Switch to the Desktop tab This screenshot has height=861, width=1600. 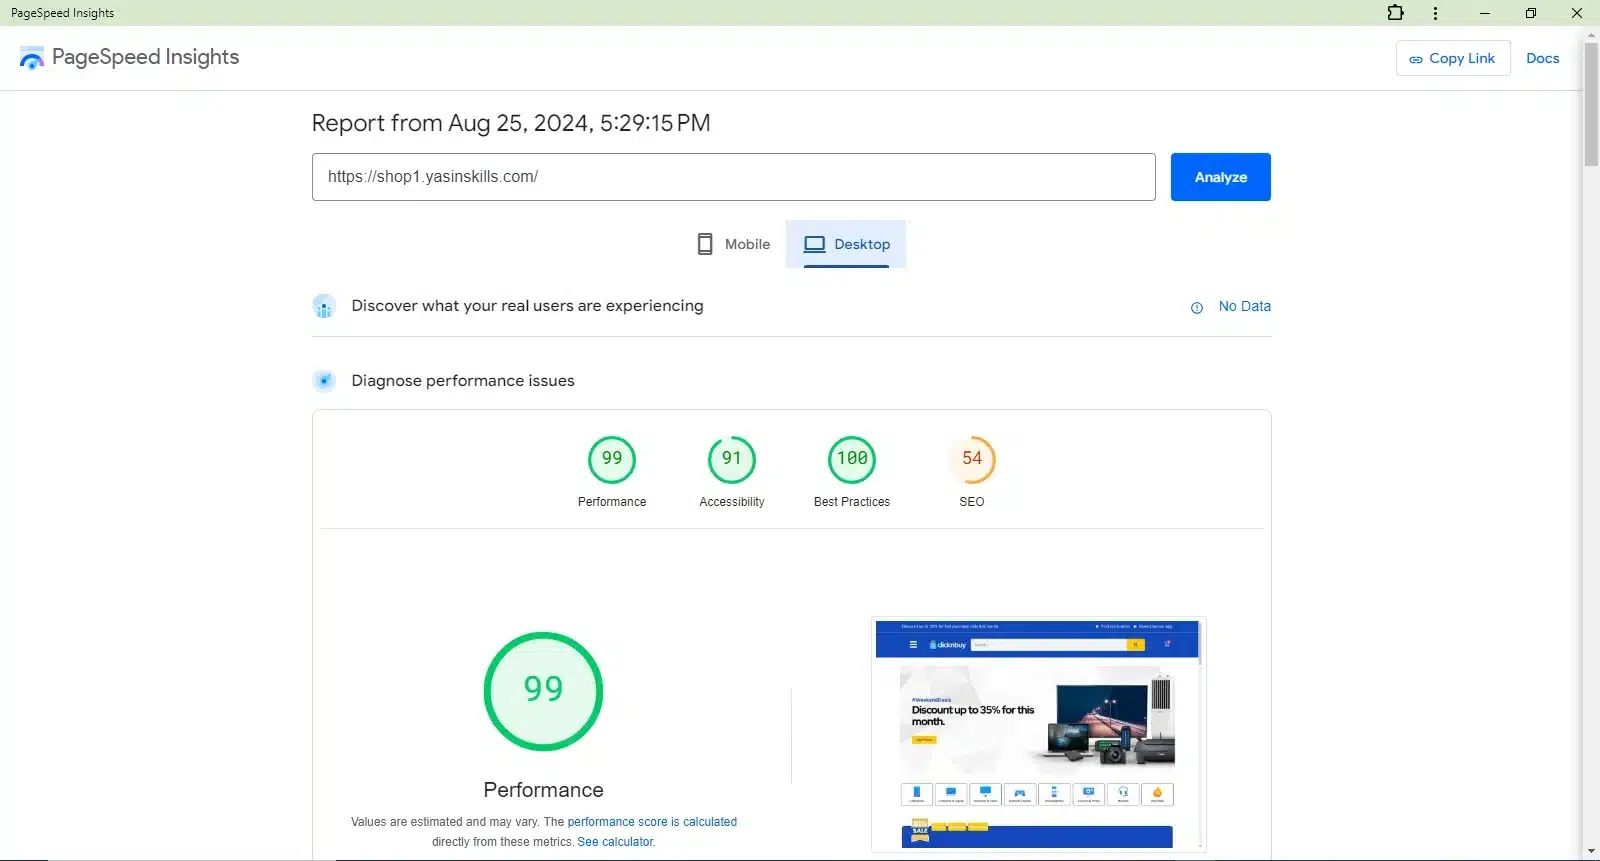(x=846, y=244)
